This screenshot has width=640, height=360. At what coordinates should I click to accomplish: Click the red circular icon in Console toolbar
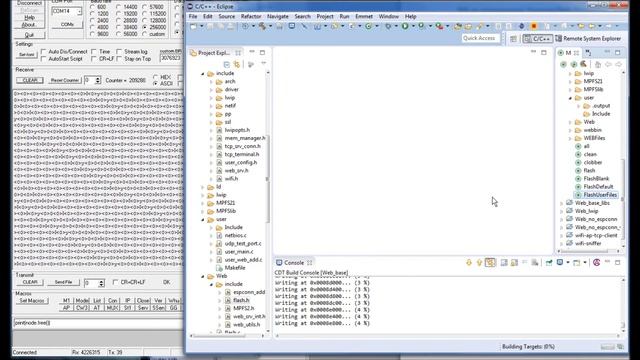596,262
